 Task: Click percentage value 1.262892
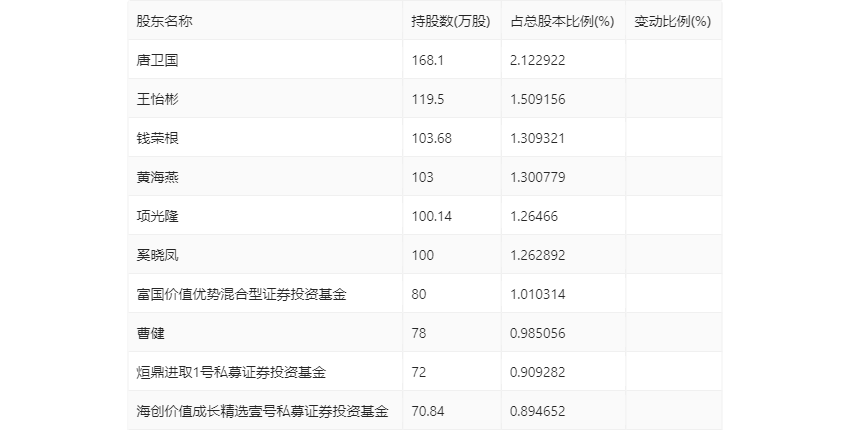[x=538, y=255]
